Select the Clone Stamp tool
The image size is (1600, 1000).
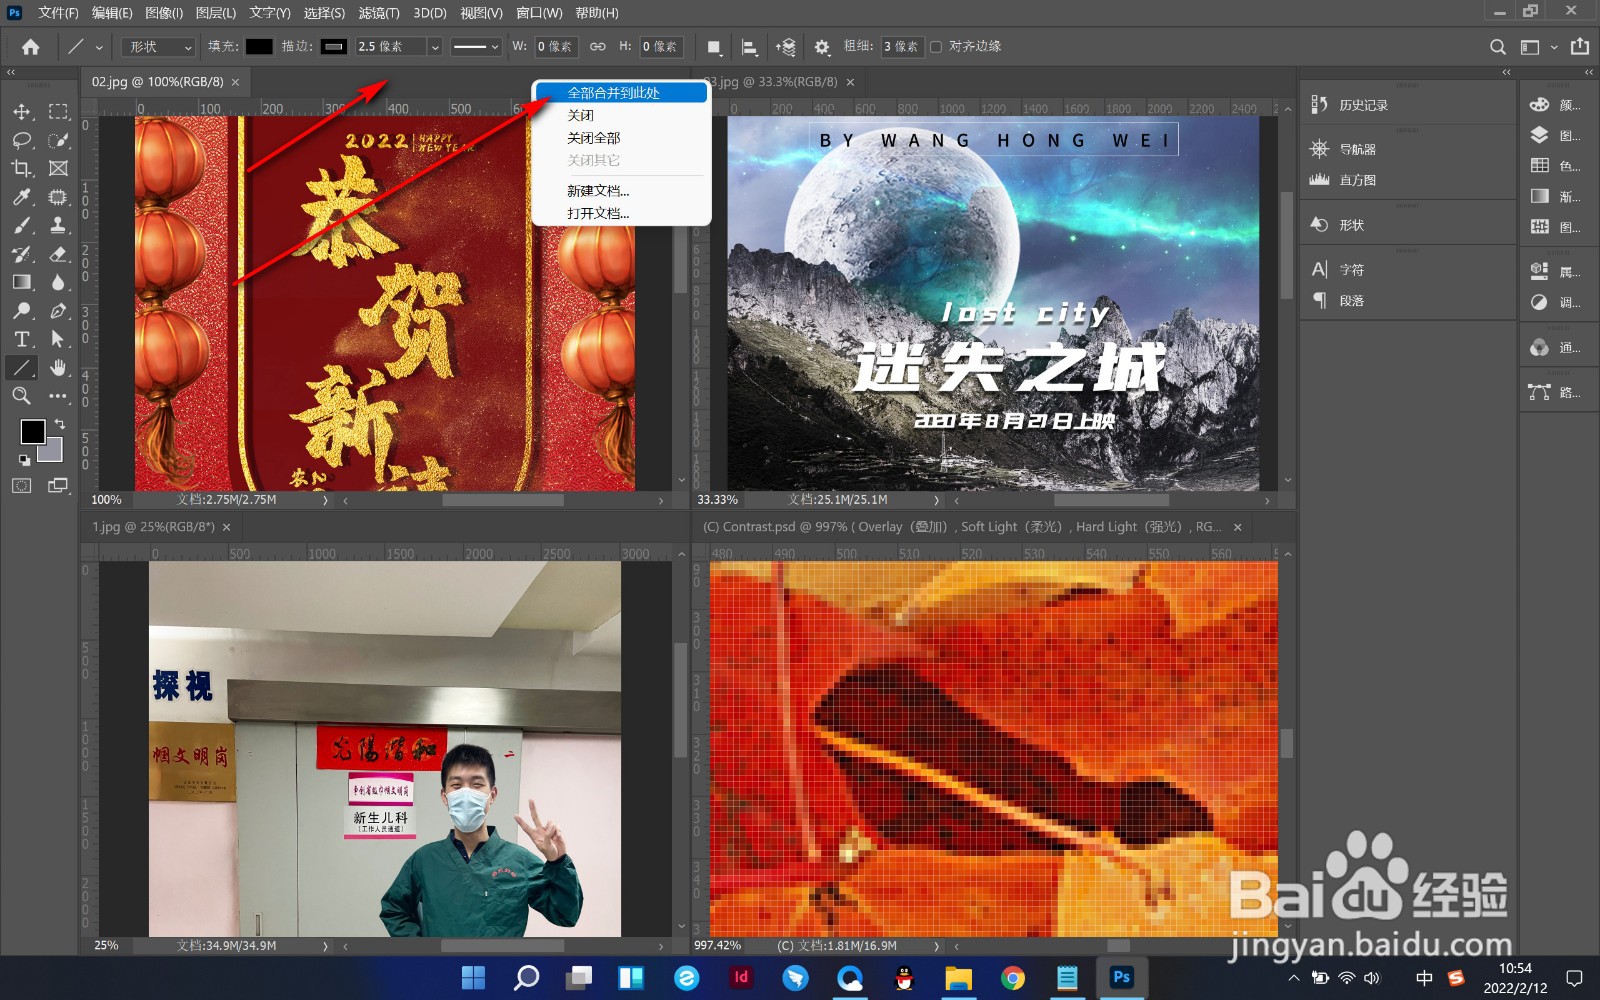(59, 225)
